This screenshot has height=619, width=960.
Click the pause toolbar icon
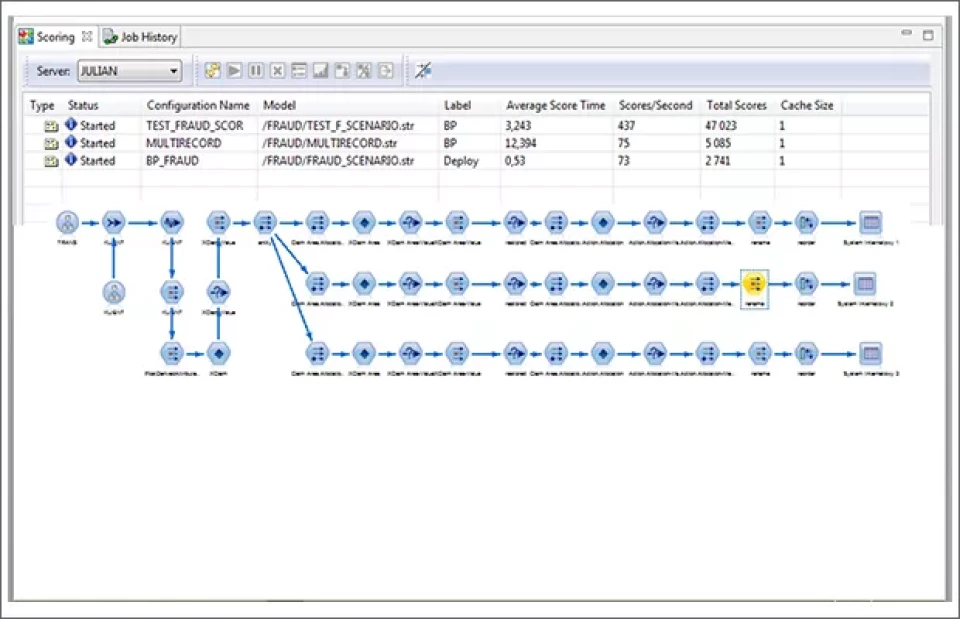256,71
